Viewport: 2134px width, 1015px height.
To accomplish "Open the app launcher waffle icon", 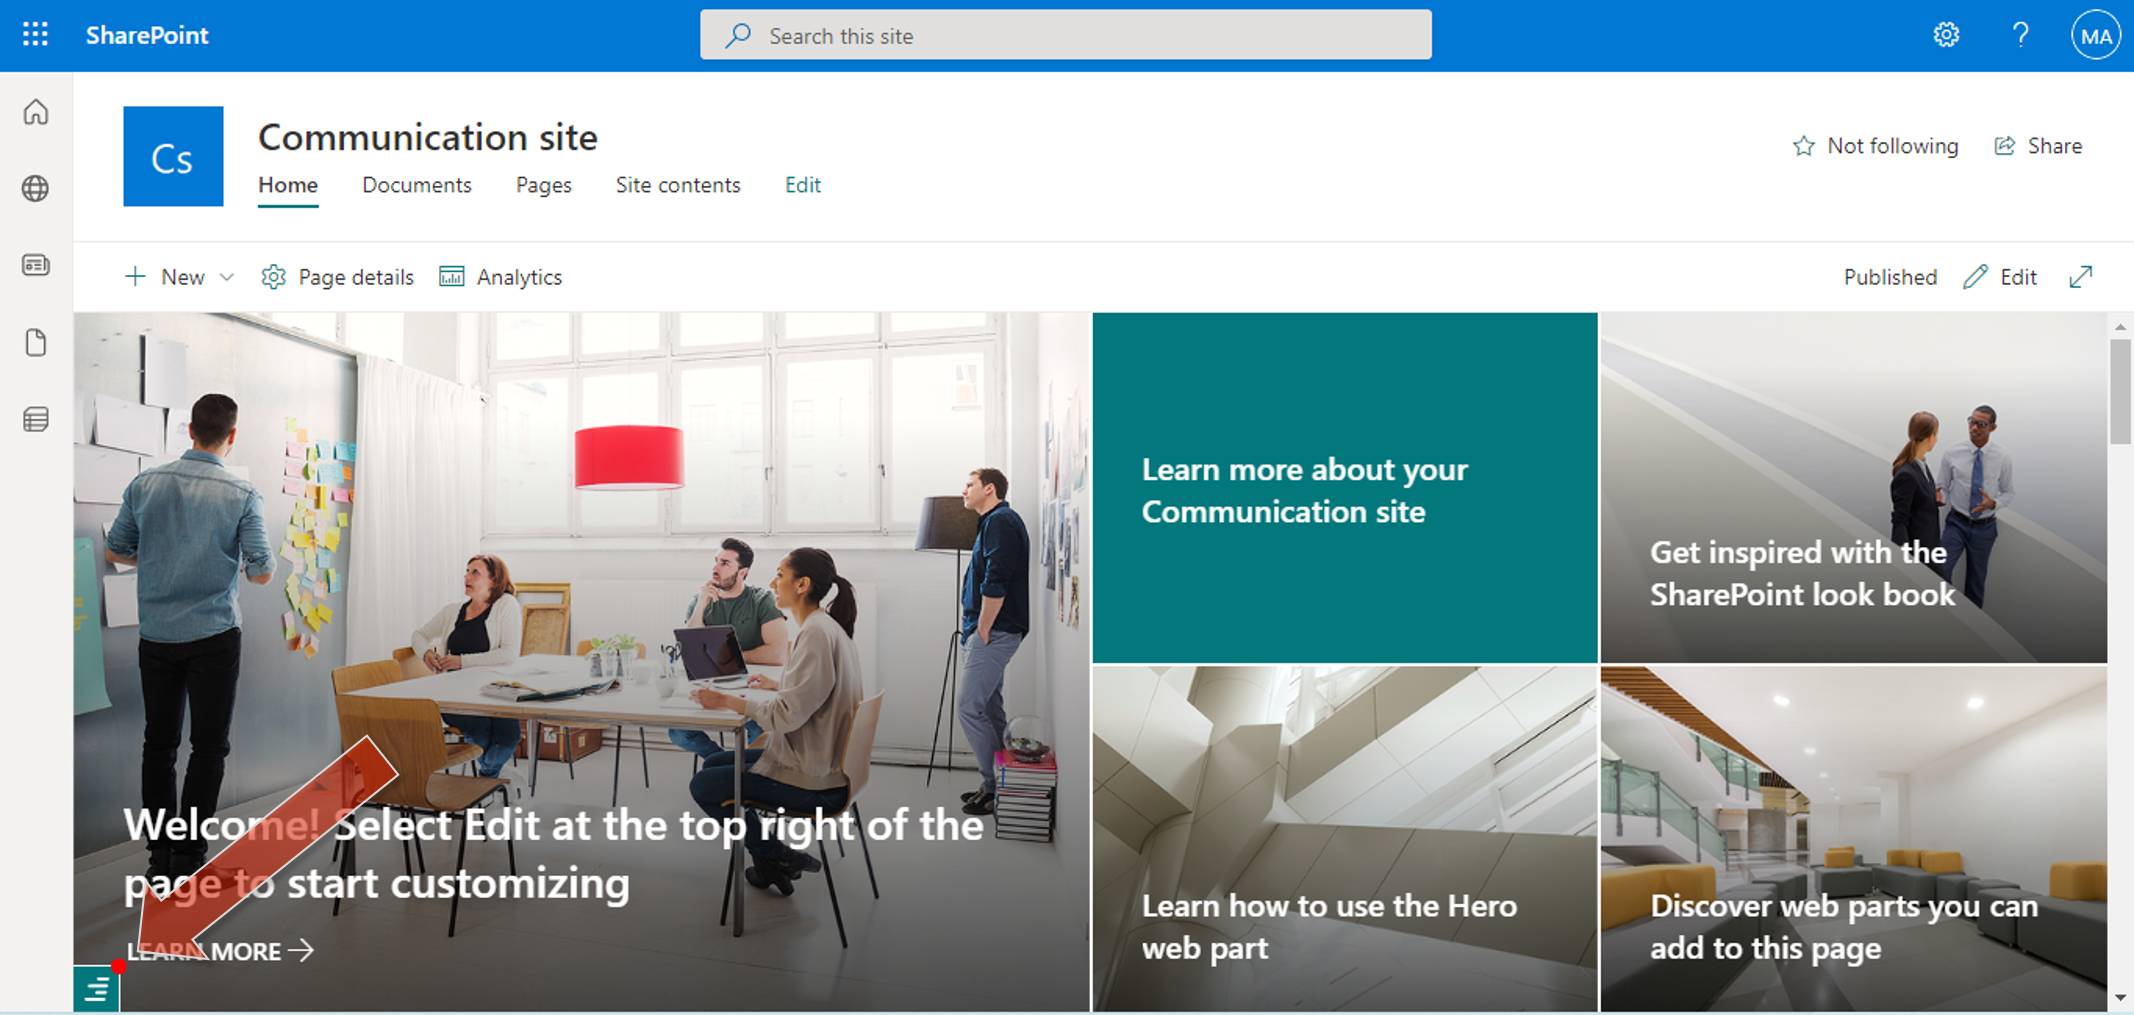I will point(35,35).
